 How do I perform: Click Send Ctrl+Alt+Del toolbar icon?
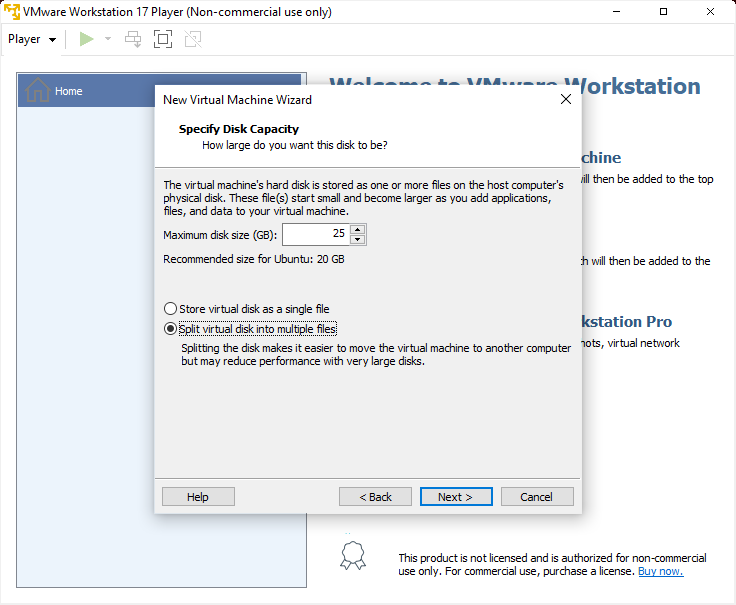pyautogui.click(x=133, y=39)
